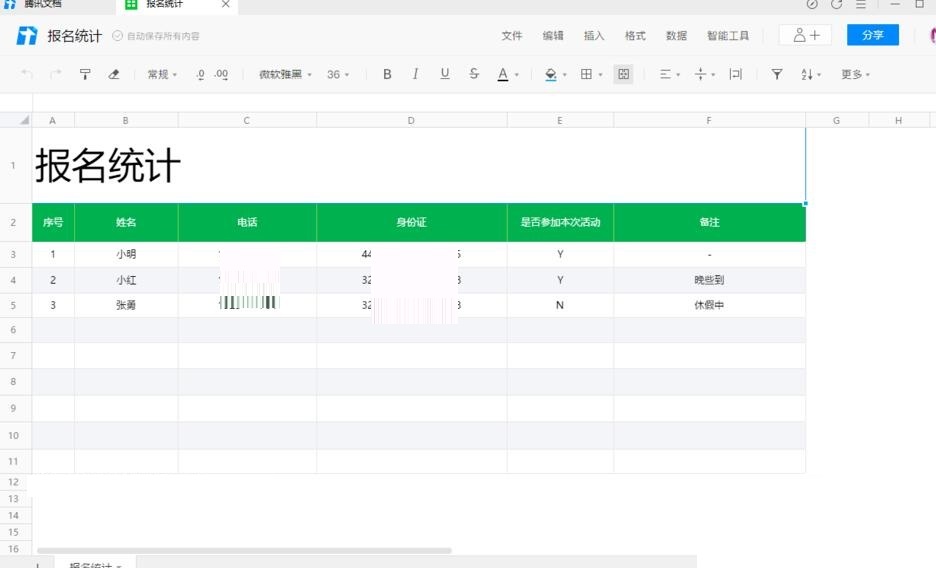Open the sort A-Z dropdown

pyautogui.click(x=811, y=74)
